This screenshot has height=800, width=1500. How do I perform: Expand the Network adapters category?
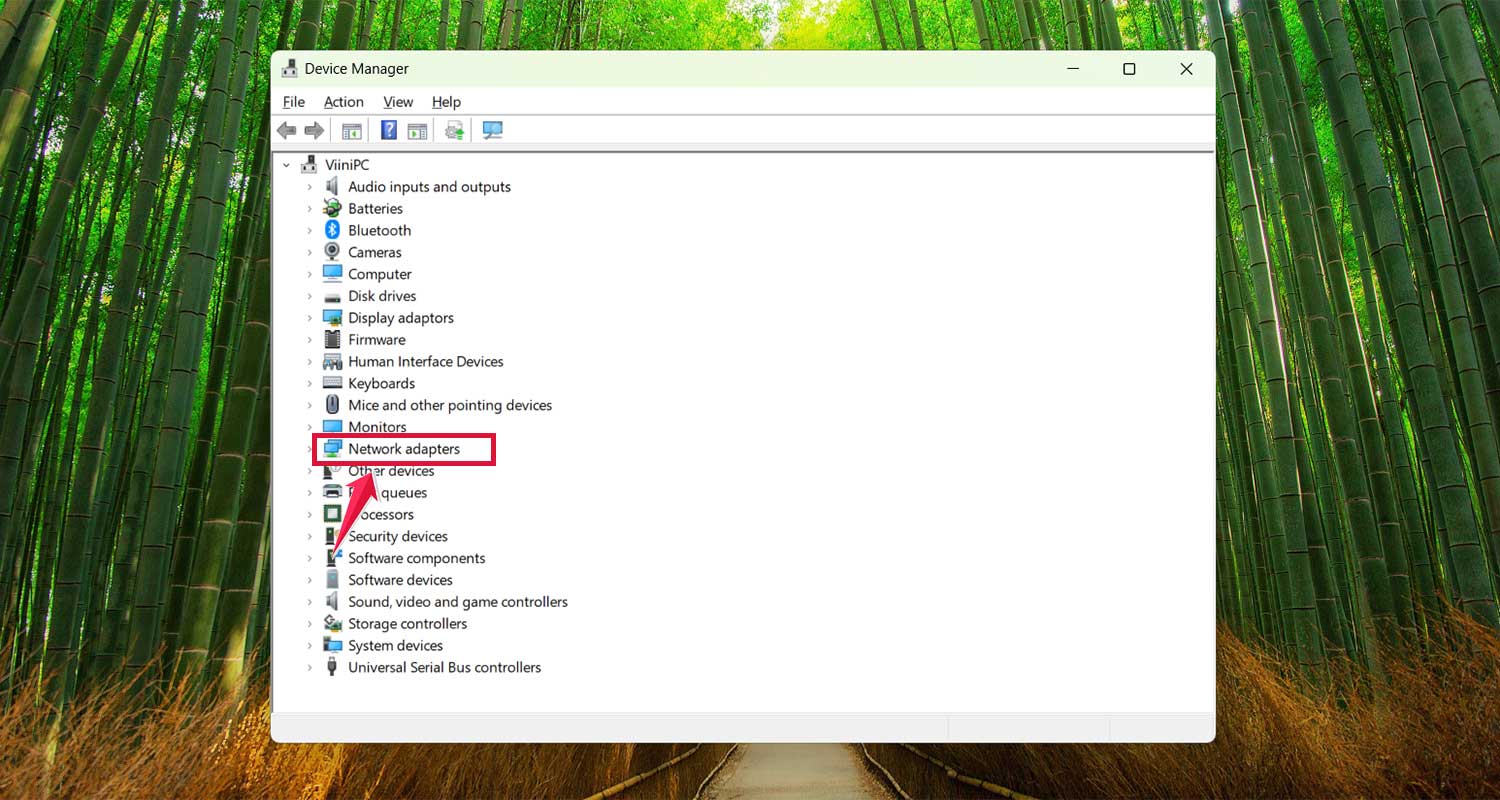[x=309, y=448]
